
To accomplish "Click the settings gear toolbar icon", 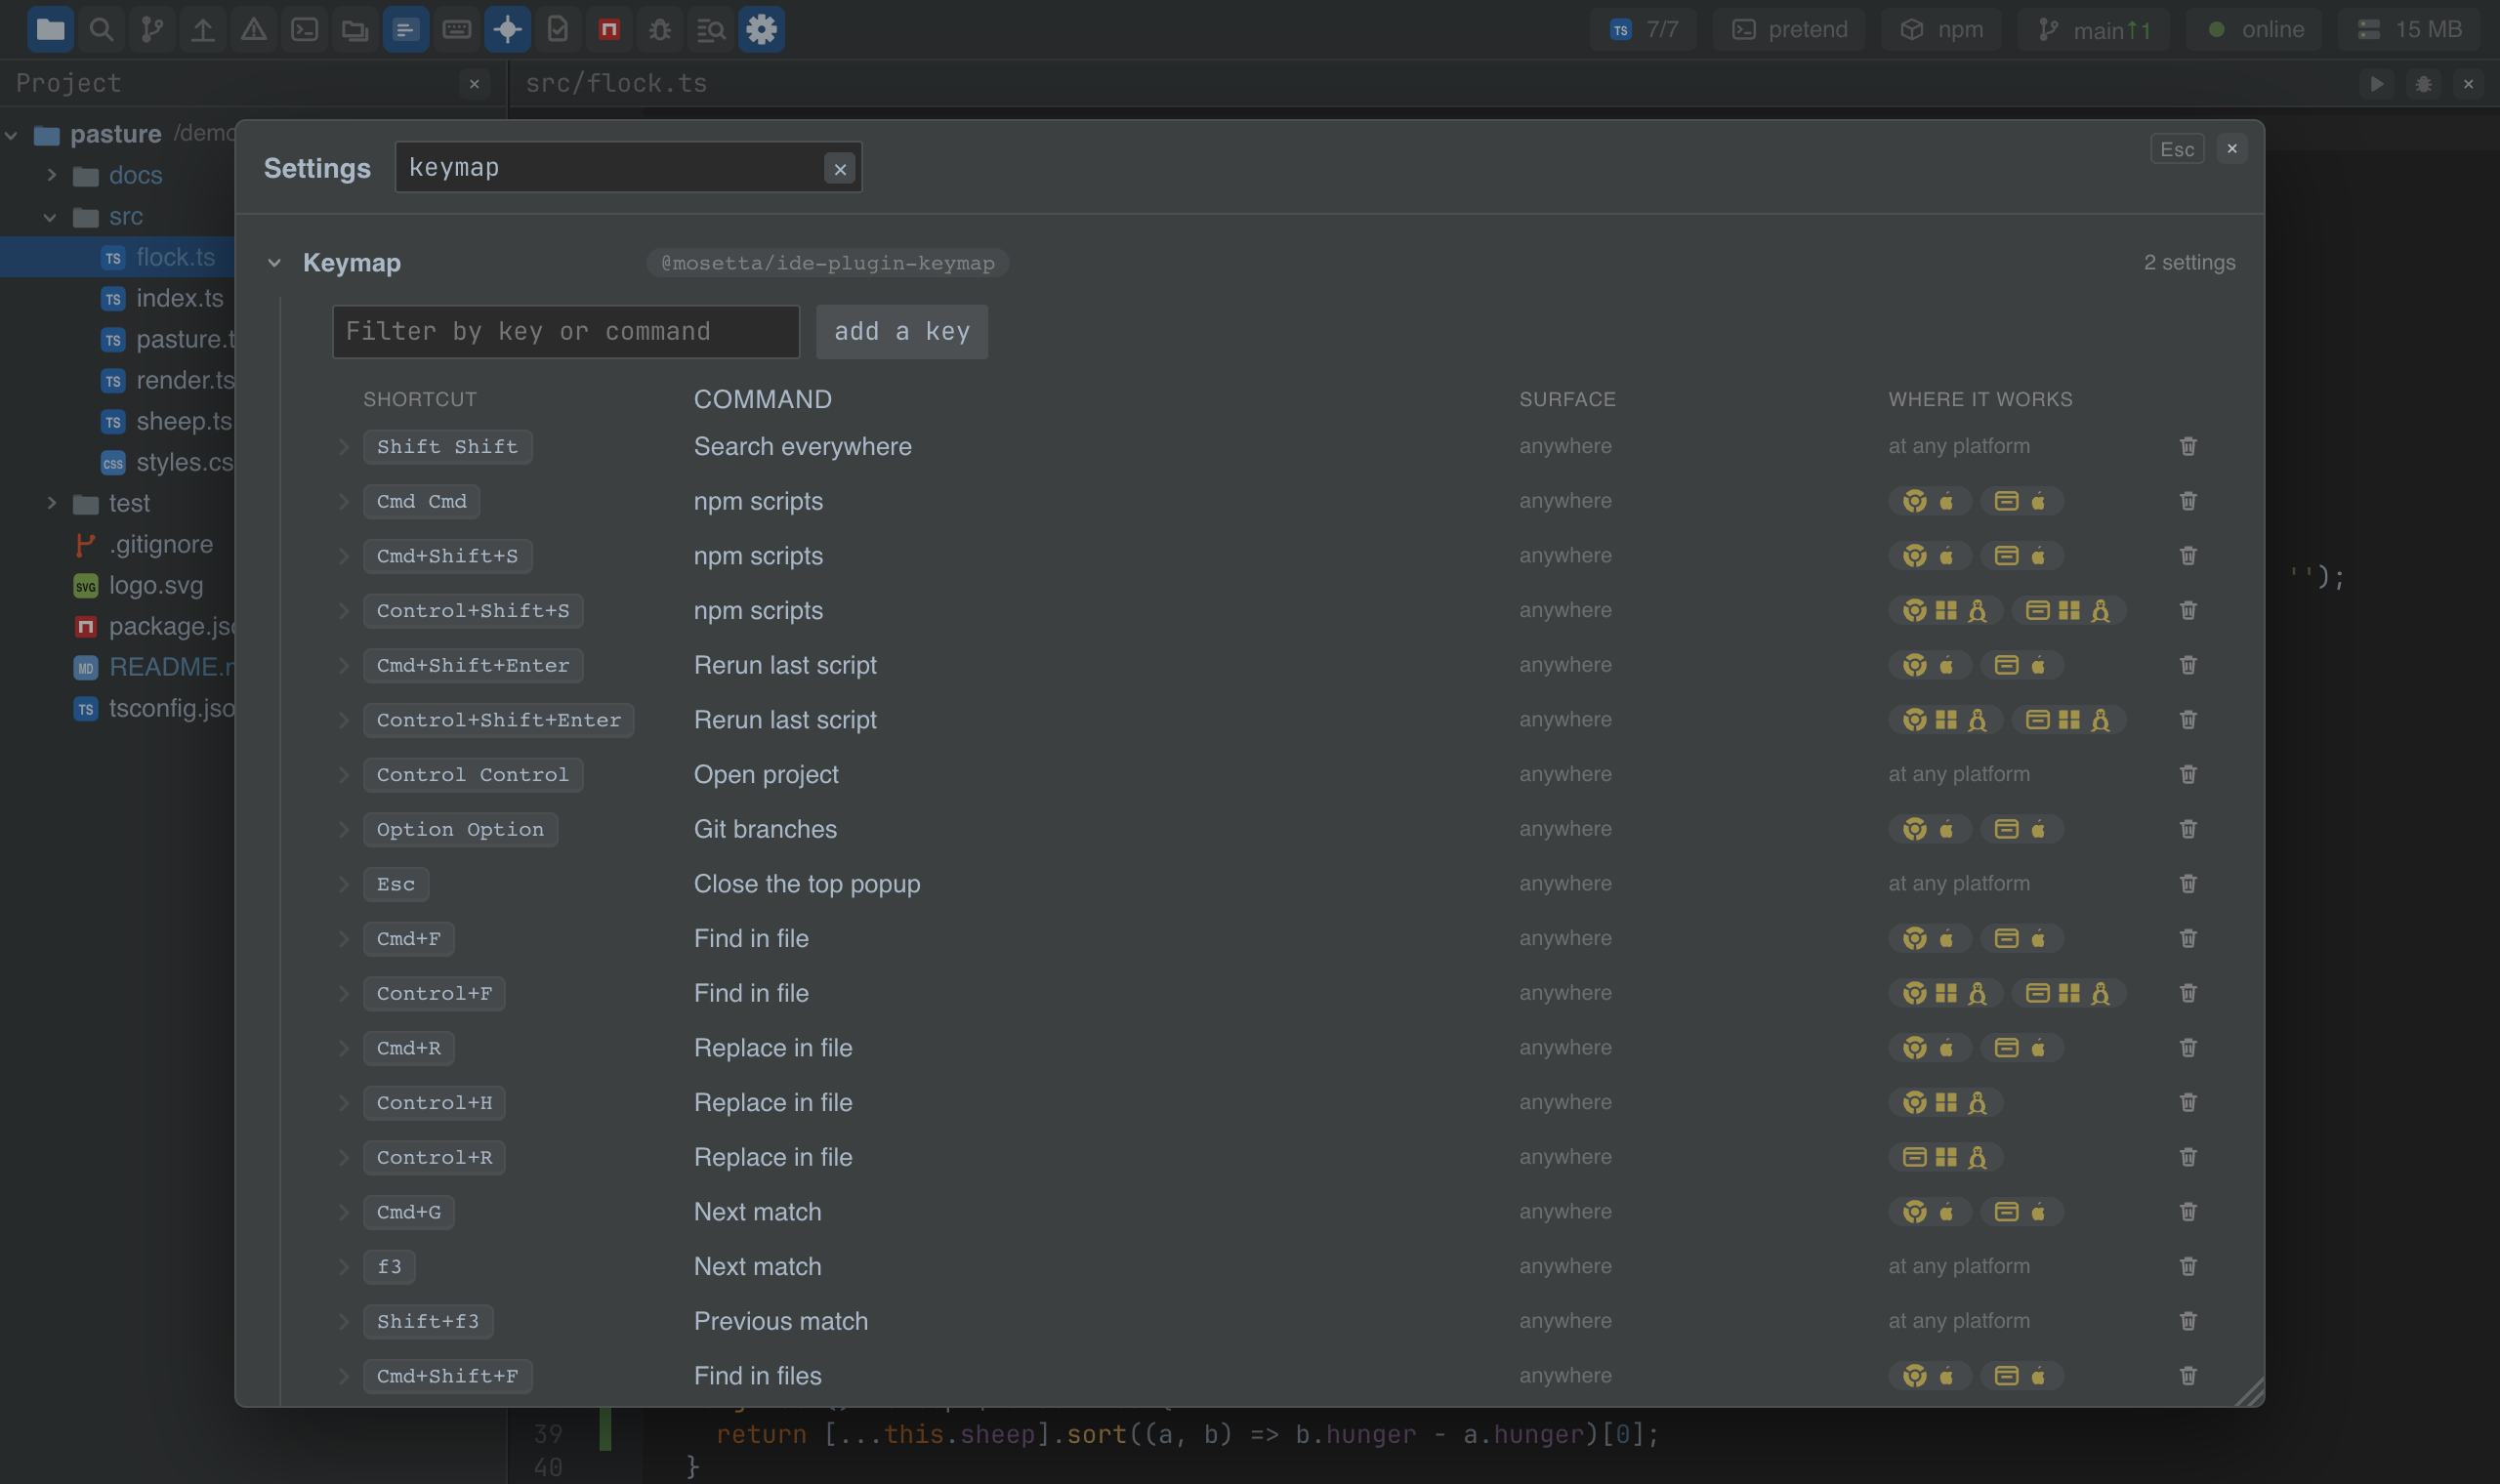I will (x=762, y=29).
